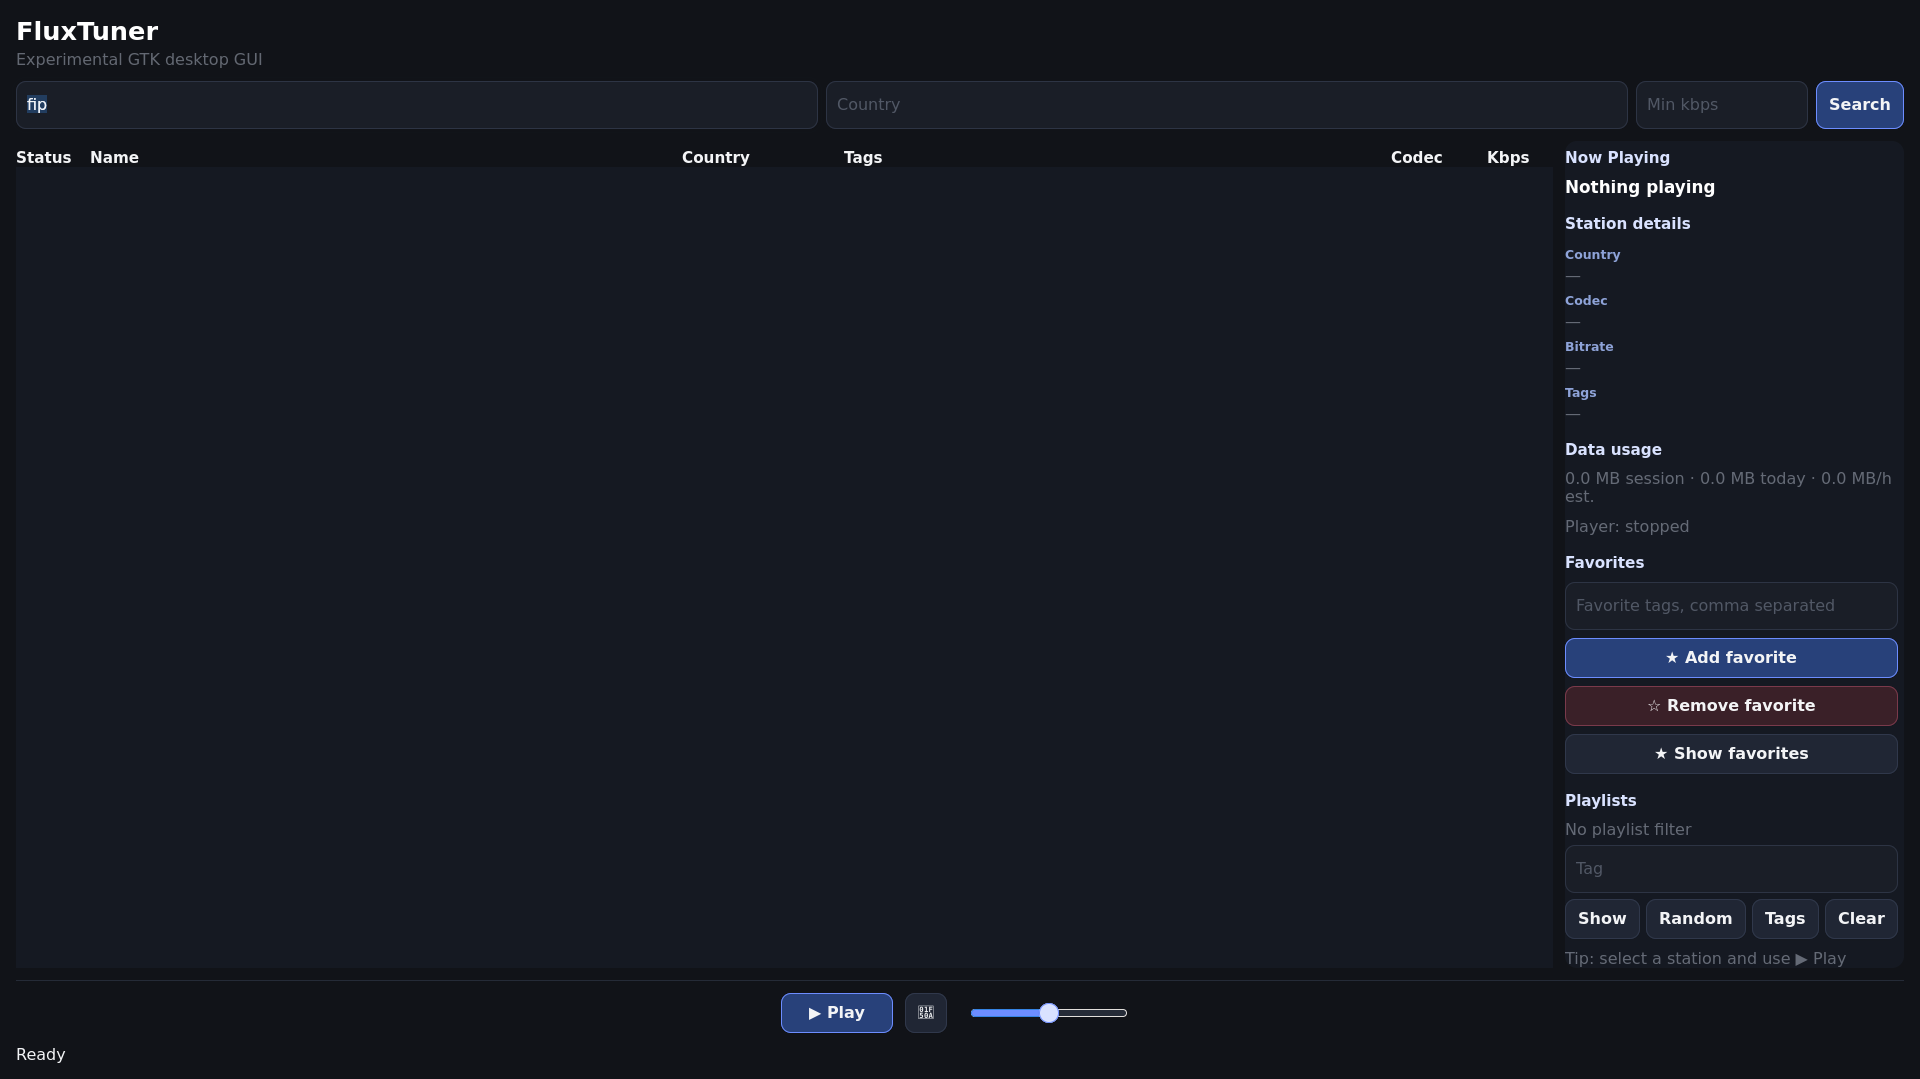The width and height of the screenshot is (1920, 1079).
Task: Click the Play button
Action: [x=836, y=1013]
